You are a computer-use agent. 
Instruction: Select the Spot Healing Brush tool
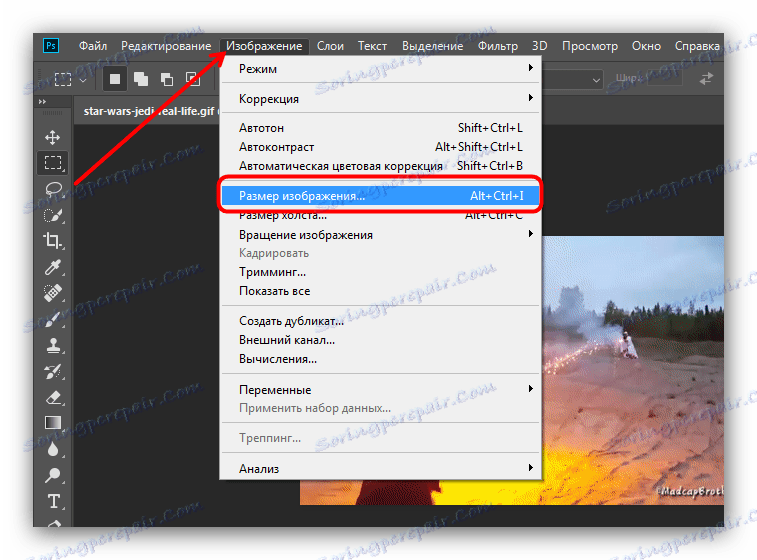(53, 293)
